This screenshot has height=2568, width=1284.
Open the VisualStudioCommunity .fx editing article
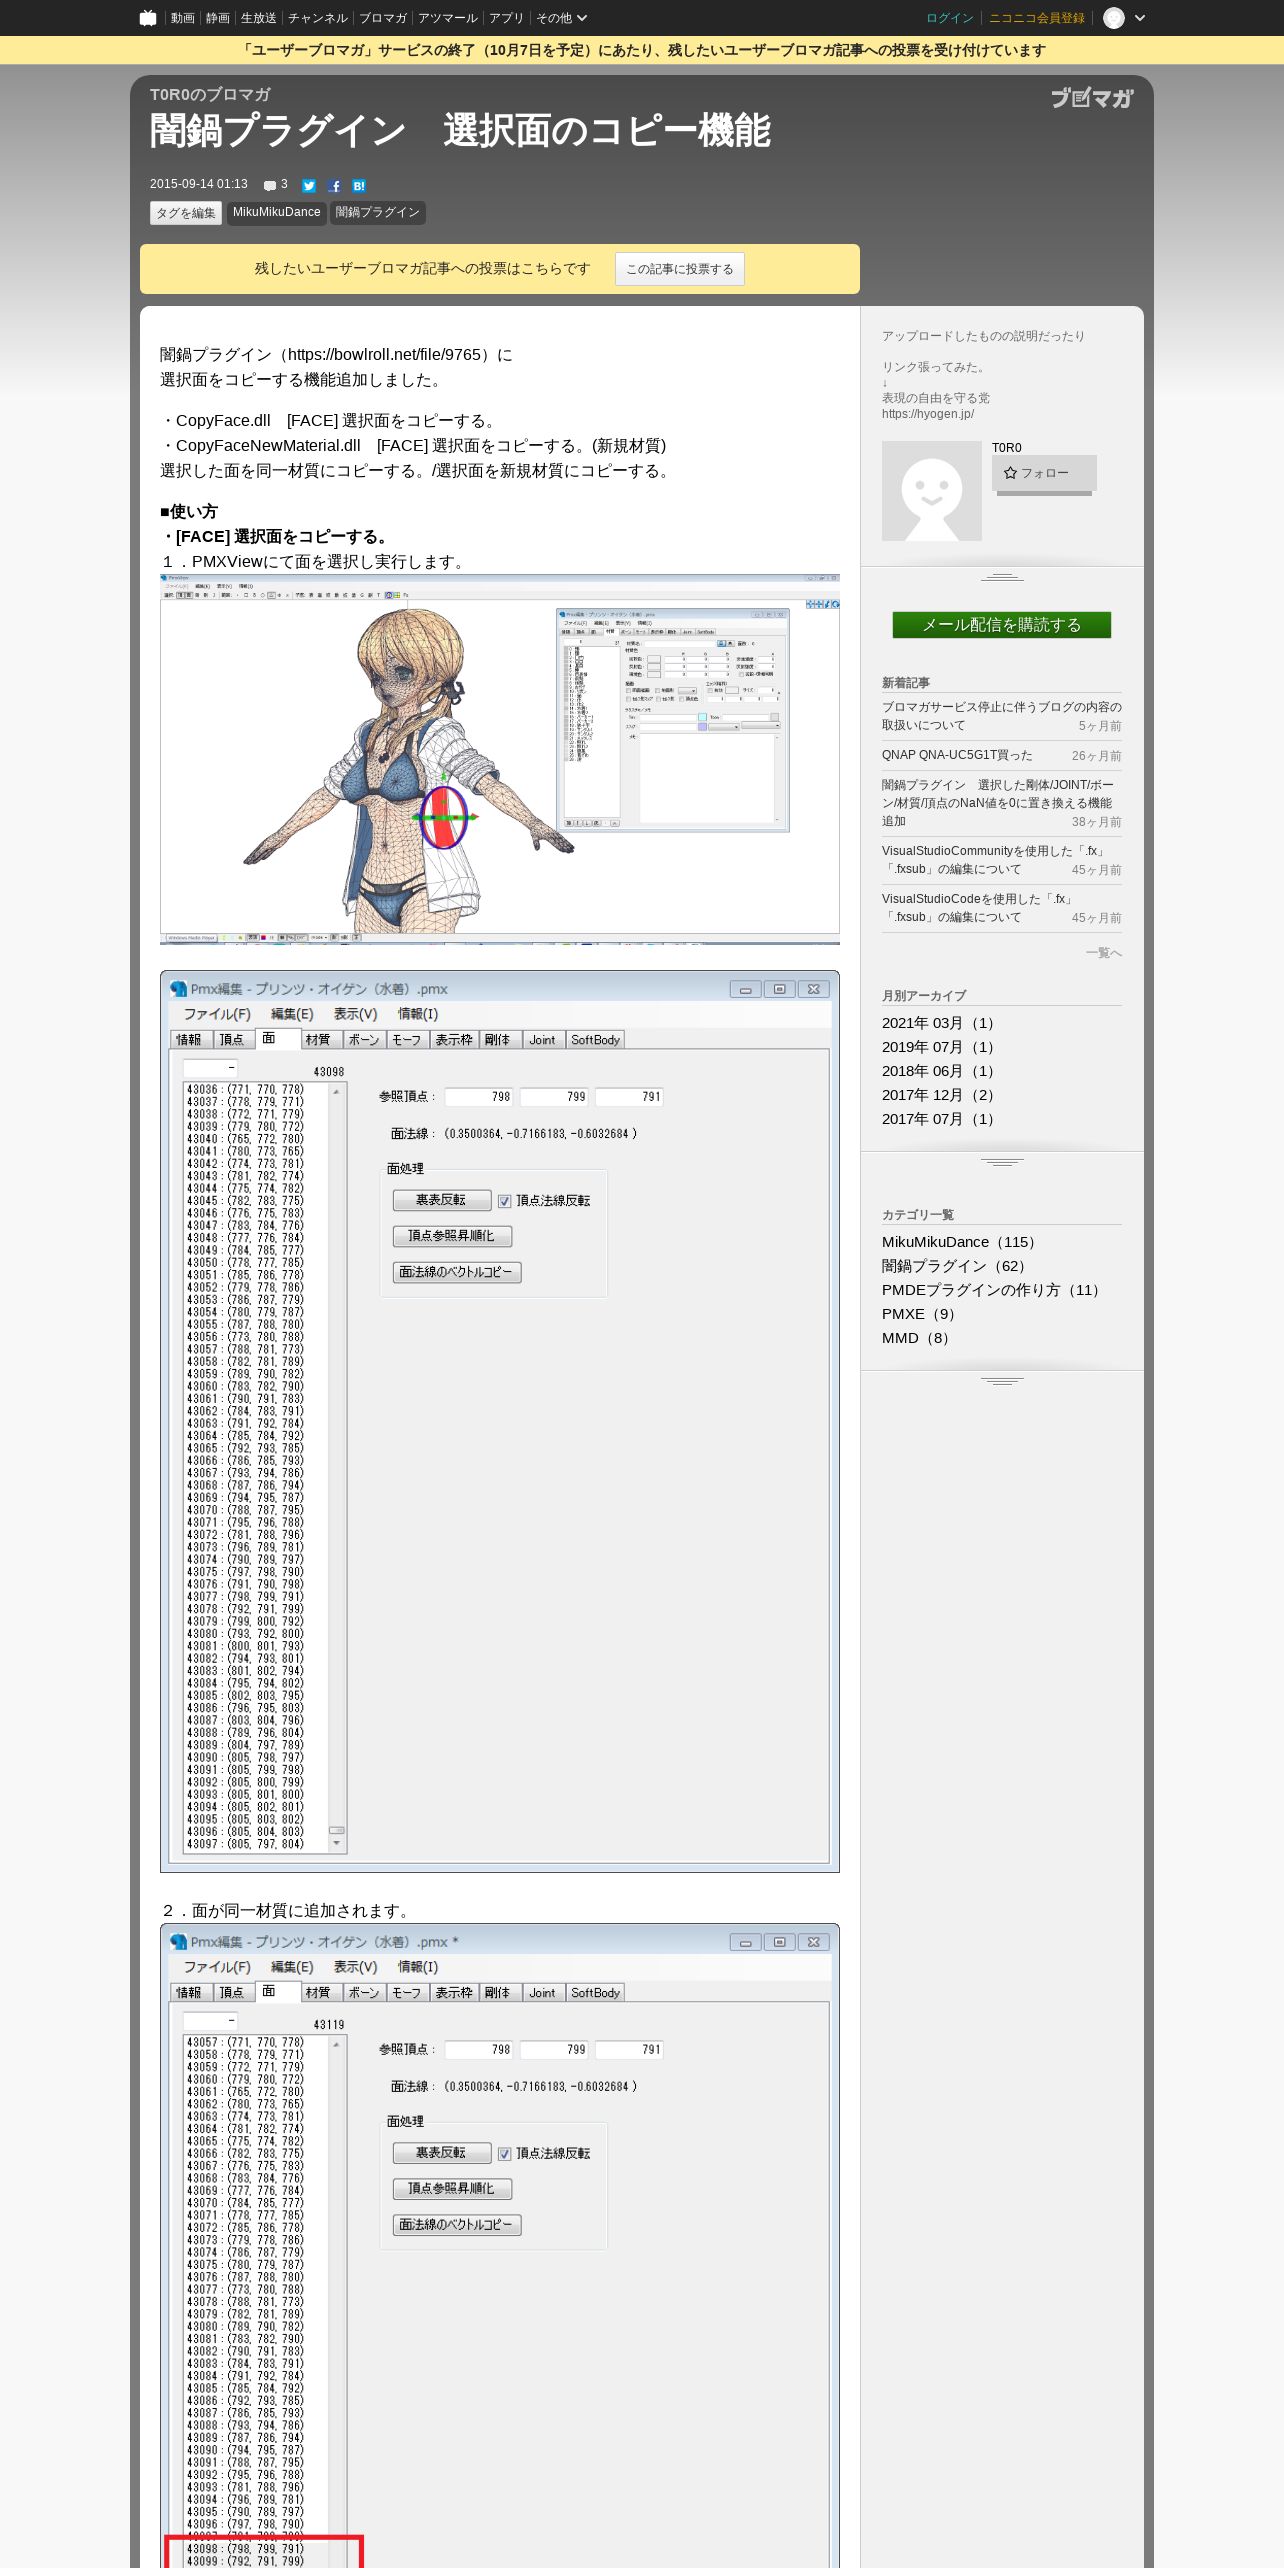pos(996,860)
